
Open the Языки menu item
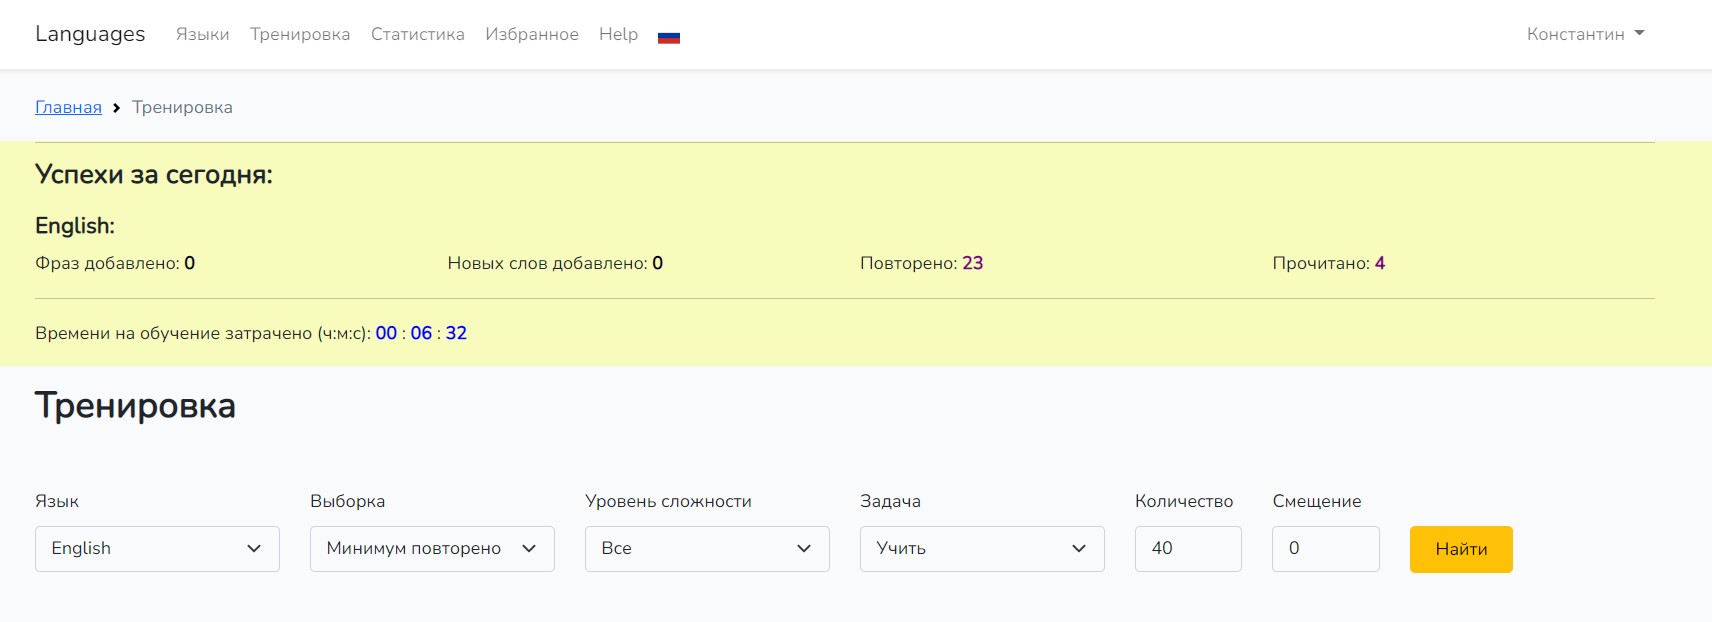[x=202, y=34]
